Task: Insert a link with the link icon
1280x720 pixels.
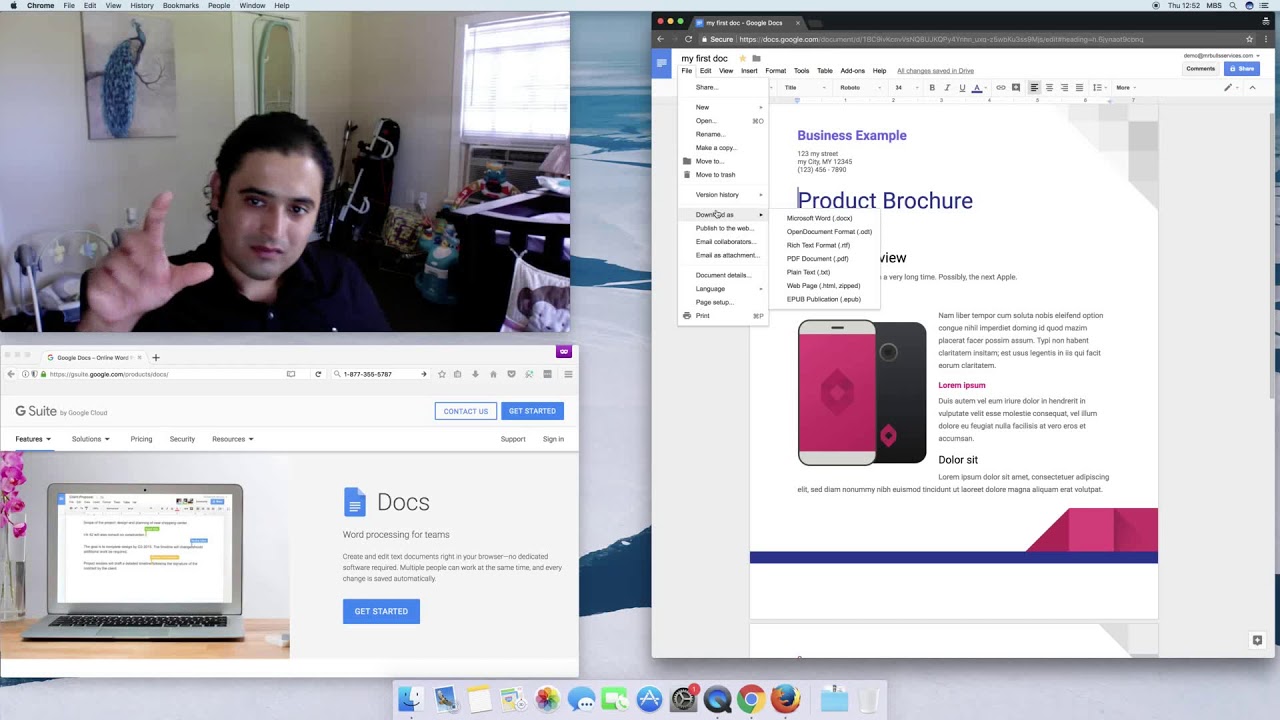Action: pos(1001,88)
